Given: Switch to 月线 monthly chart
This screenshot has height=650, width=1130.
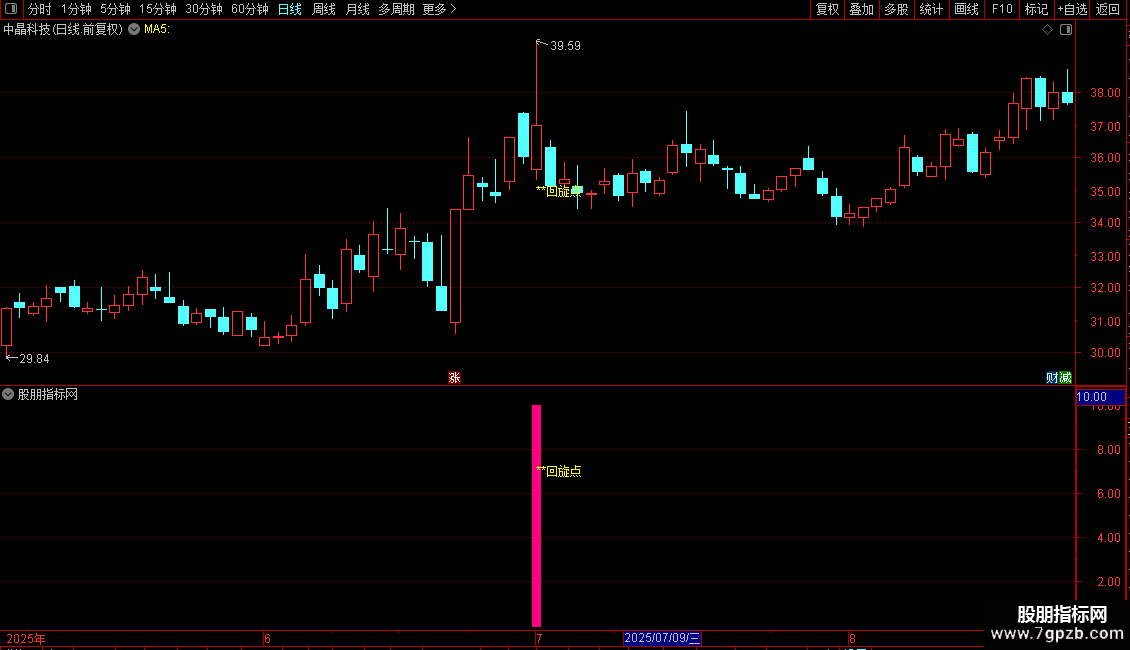Looking at the screenshot, I should tap(357, 9).
